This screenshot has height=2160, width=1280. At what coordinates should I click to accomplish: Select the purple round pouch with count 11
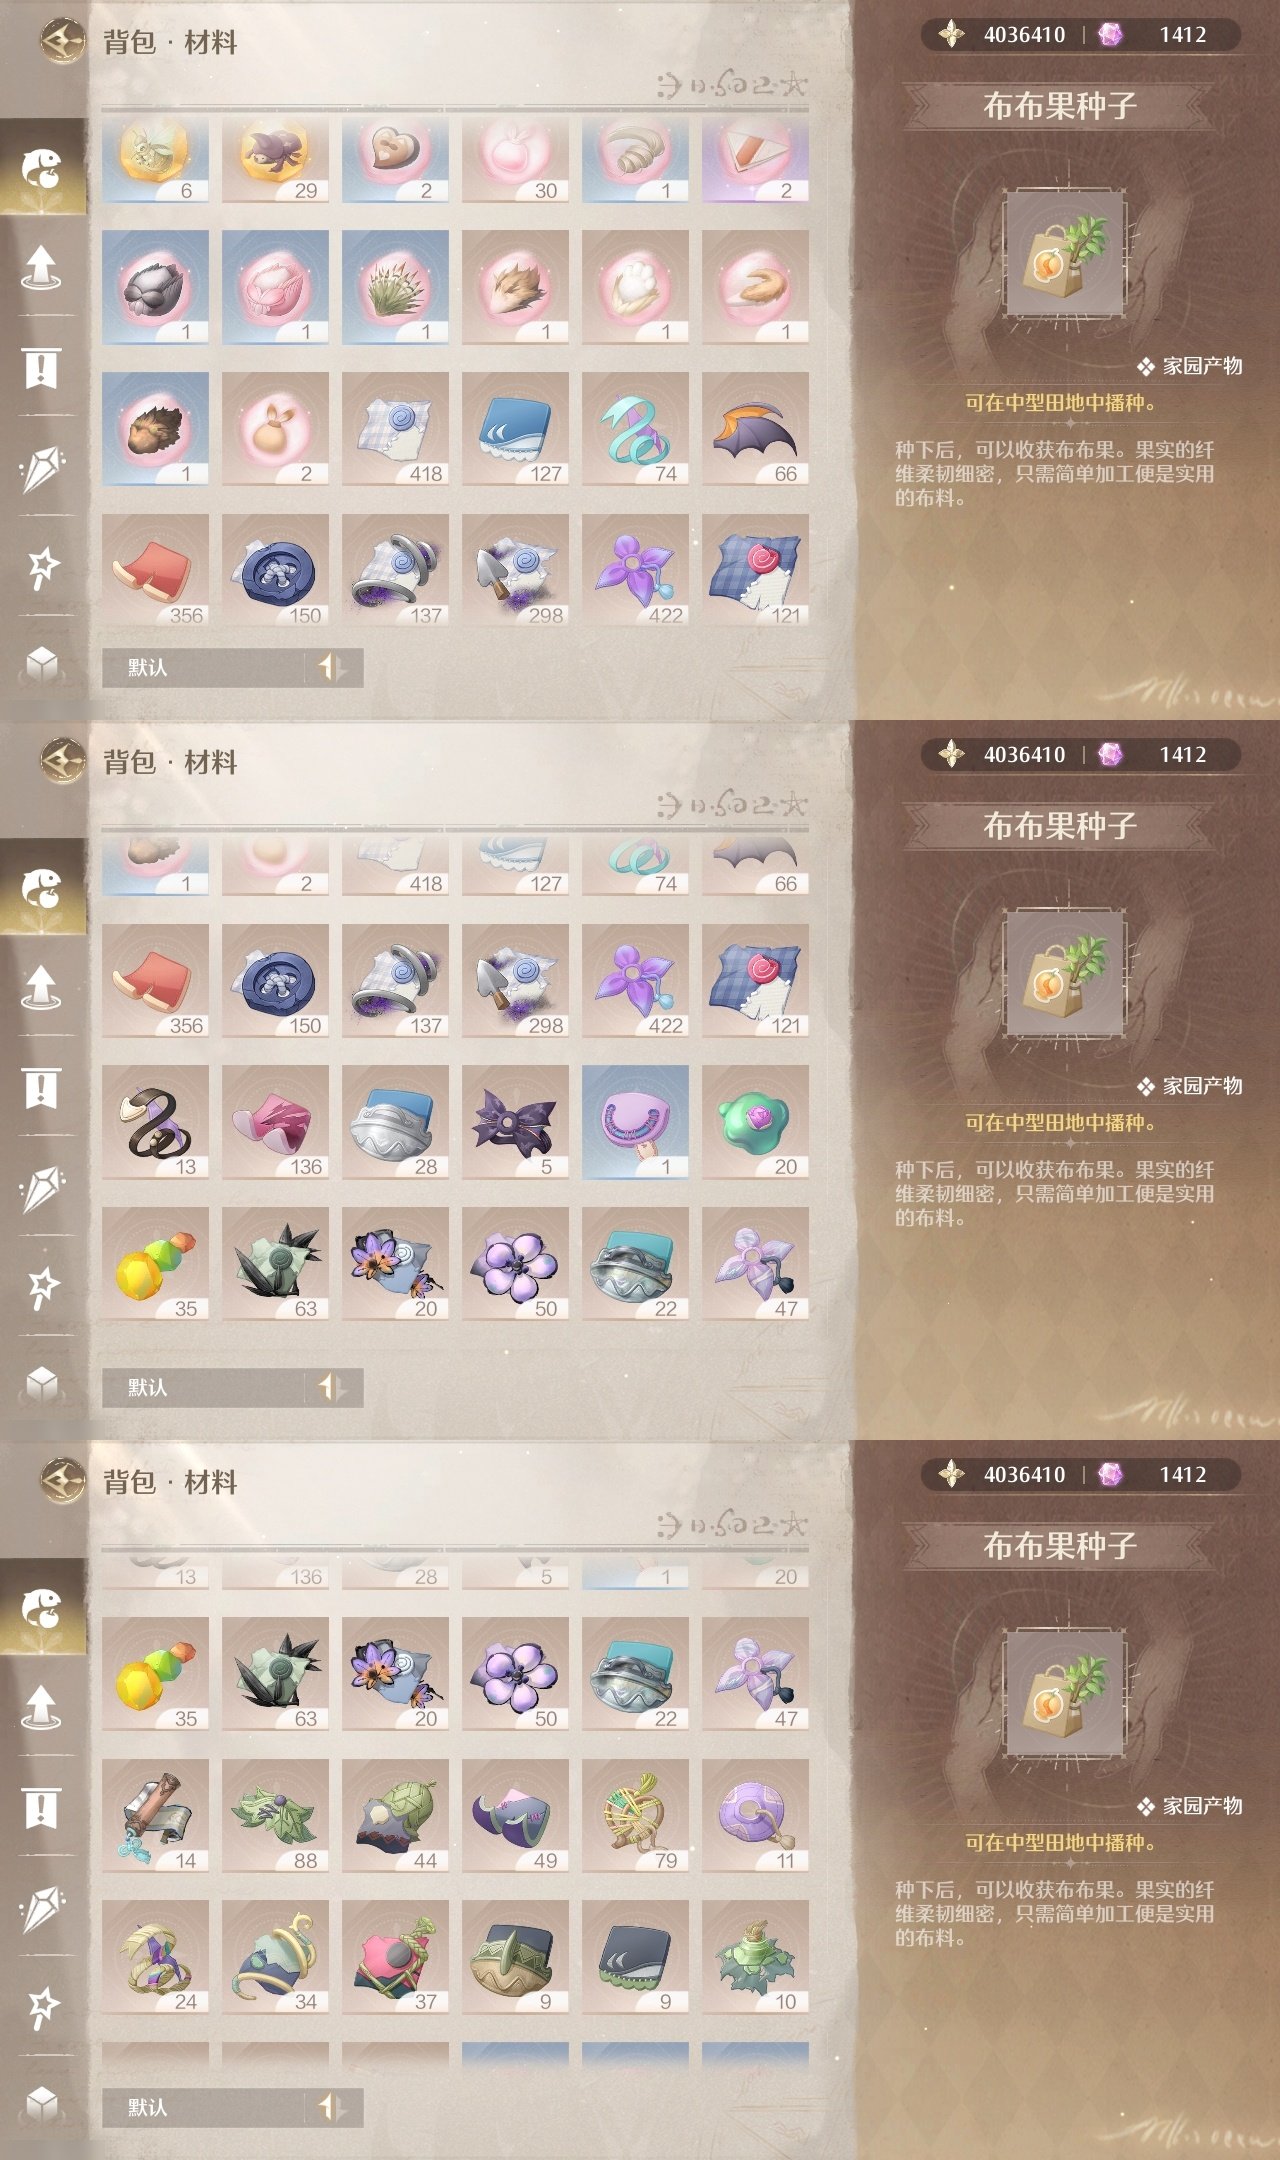pos(755,1816)
